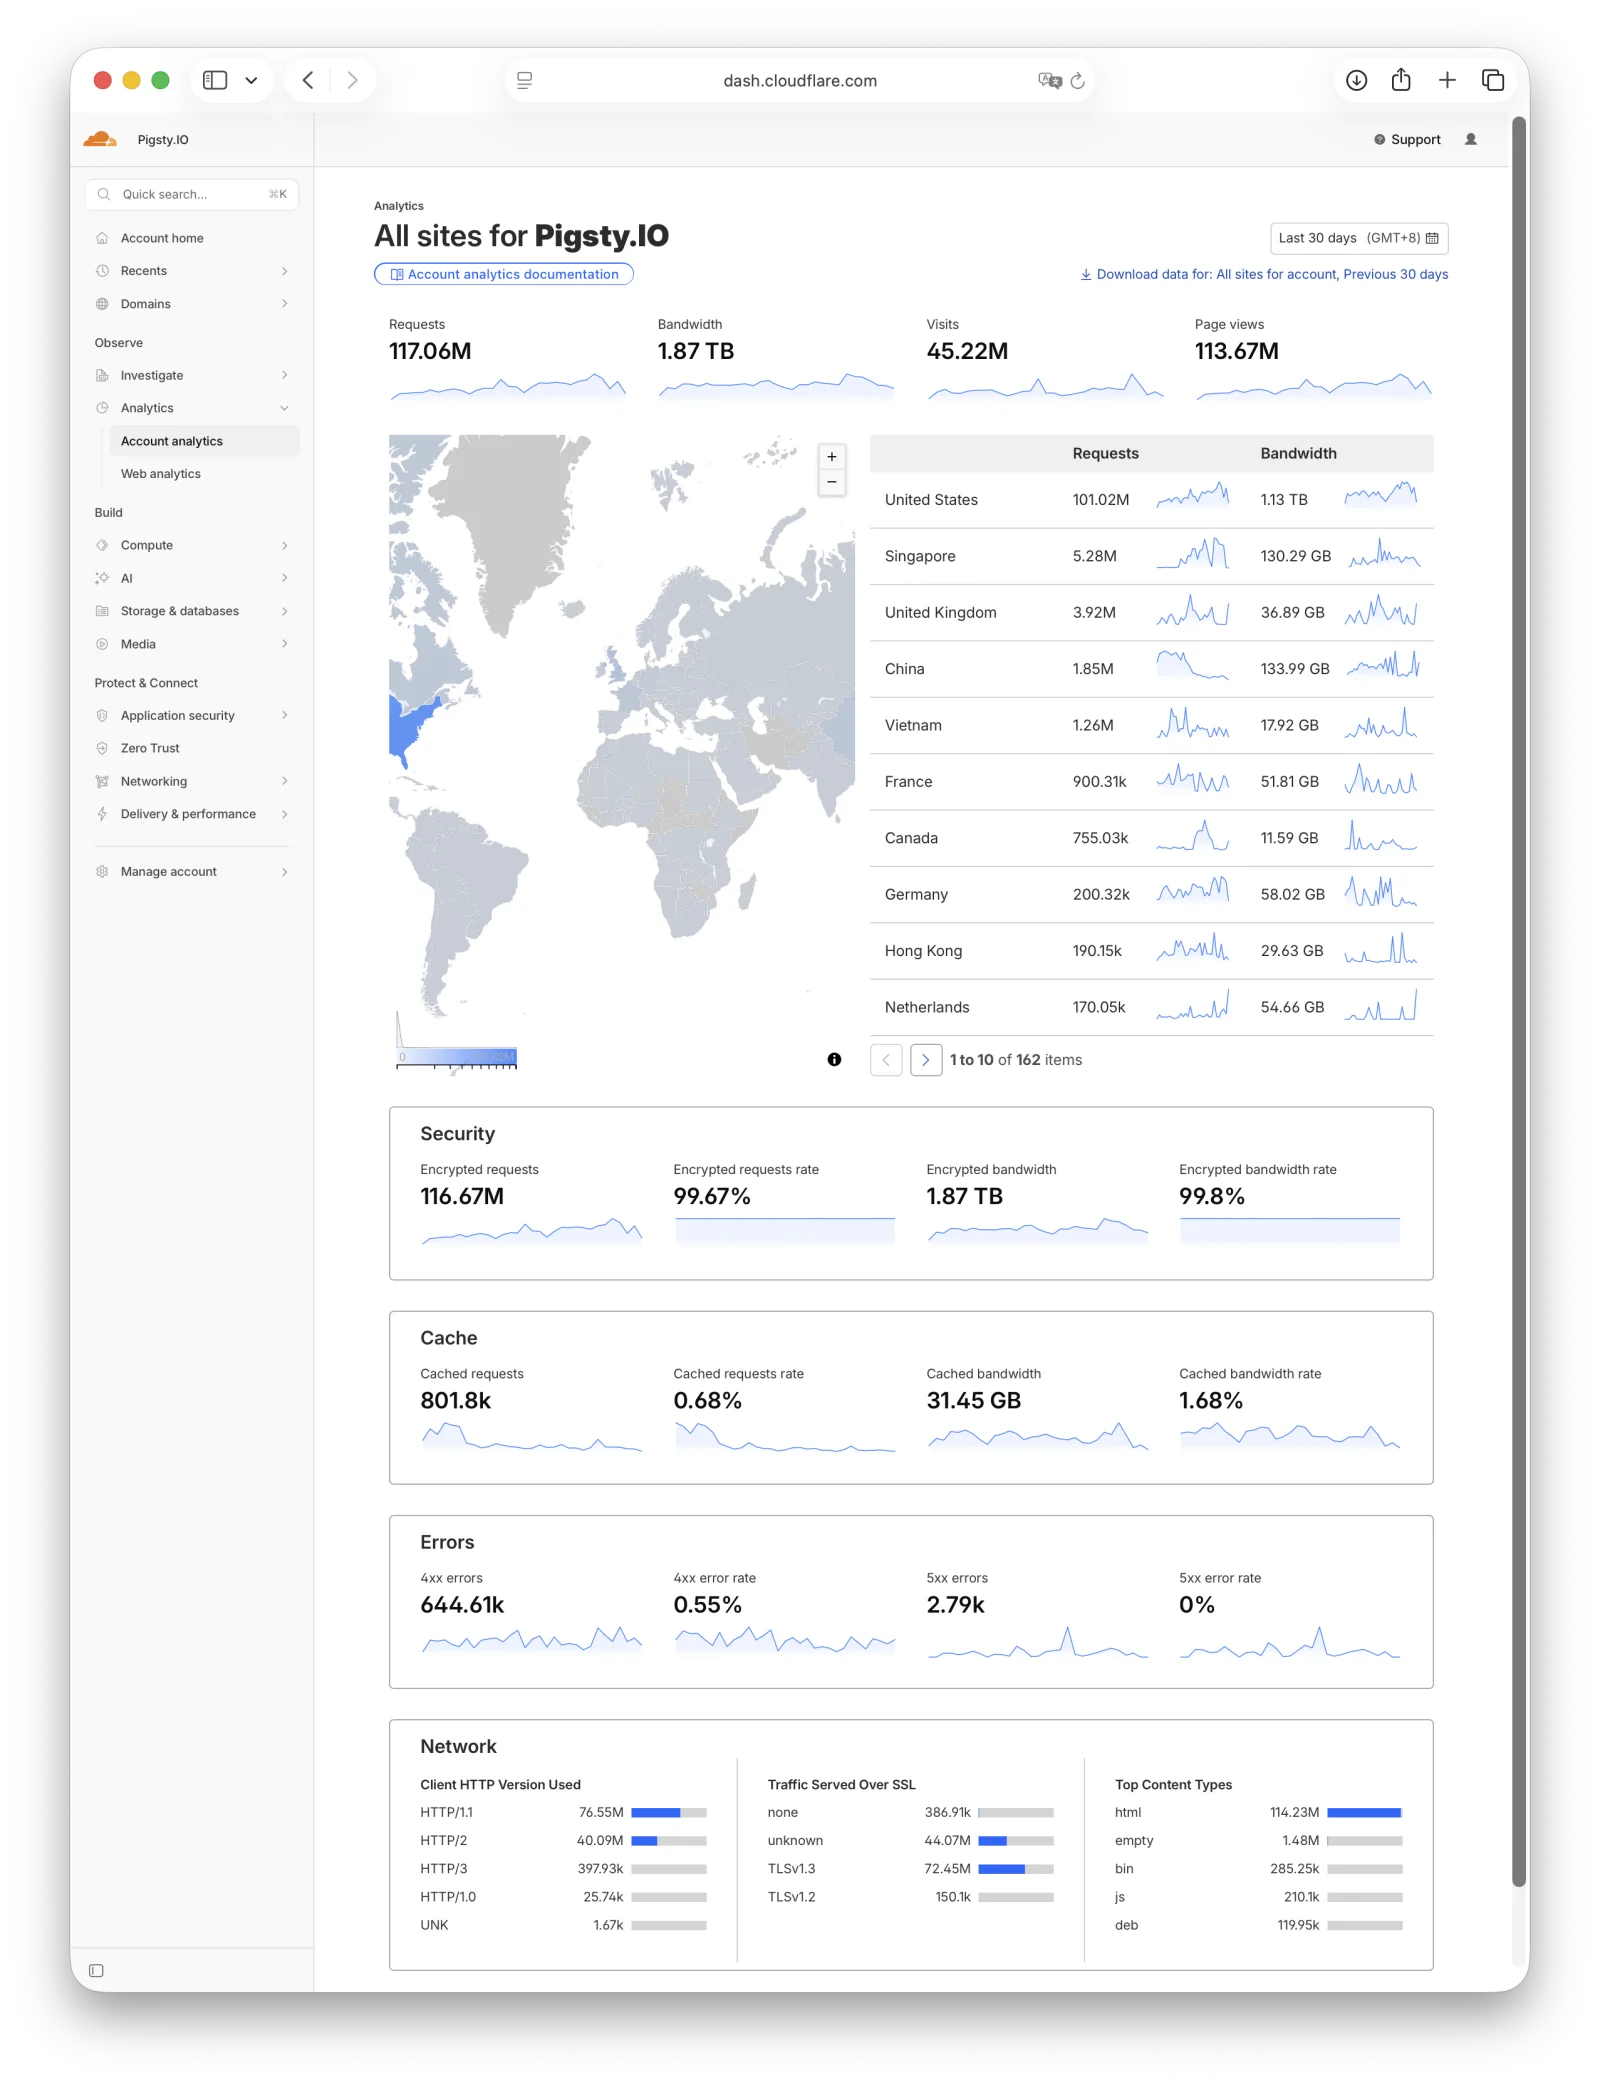Expand the Investigate chevron

tap(285, 375)
